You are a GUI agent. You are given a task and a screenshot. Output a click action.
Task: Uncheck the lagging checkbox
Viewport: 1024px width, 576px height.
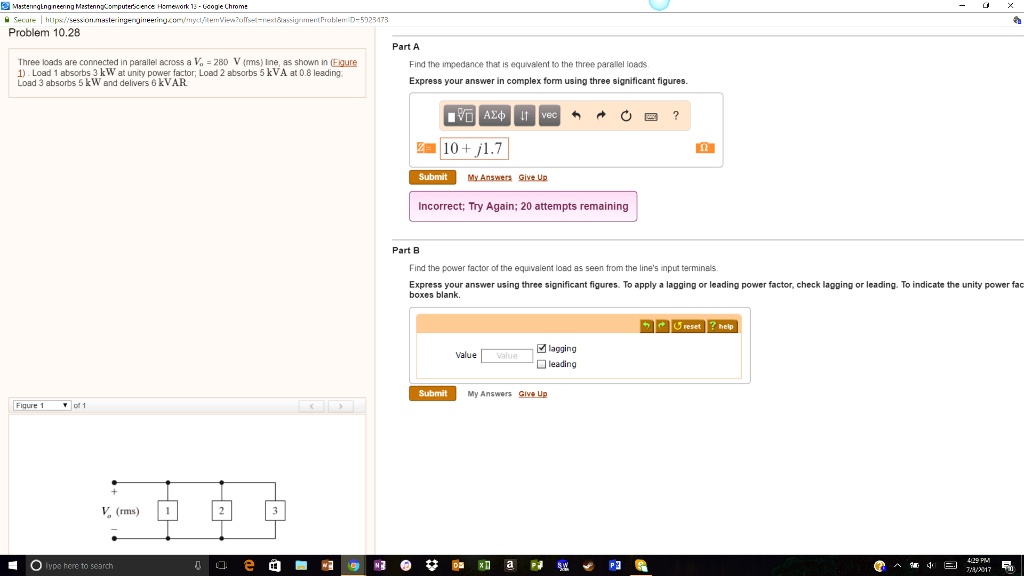click(x=542, y=348)
